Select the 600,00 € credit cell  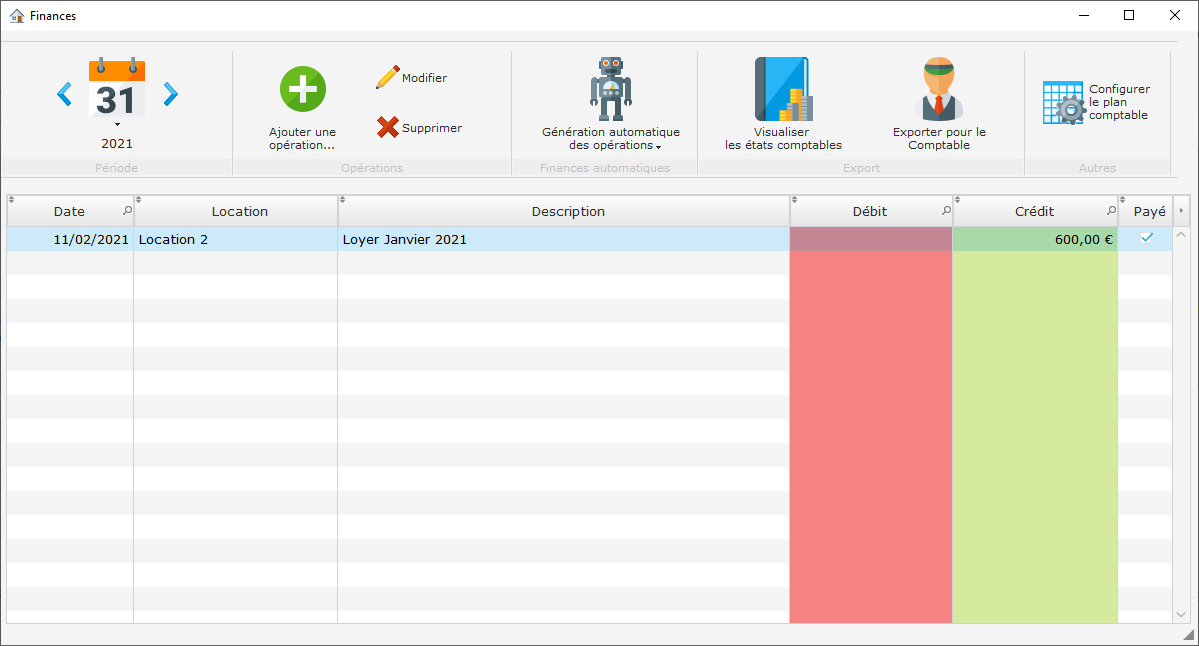[1035, 239]
